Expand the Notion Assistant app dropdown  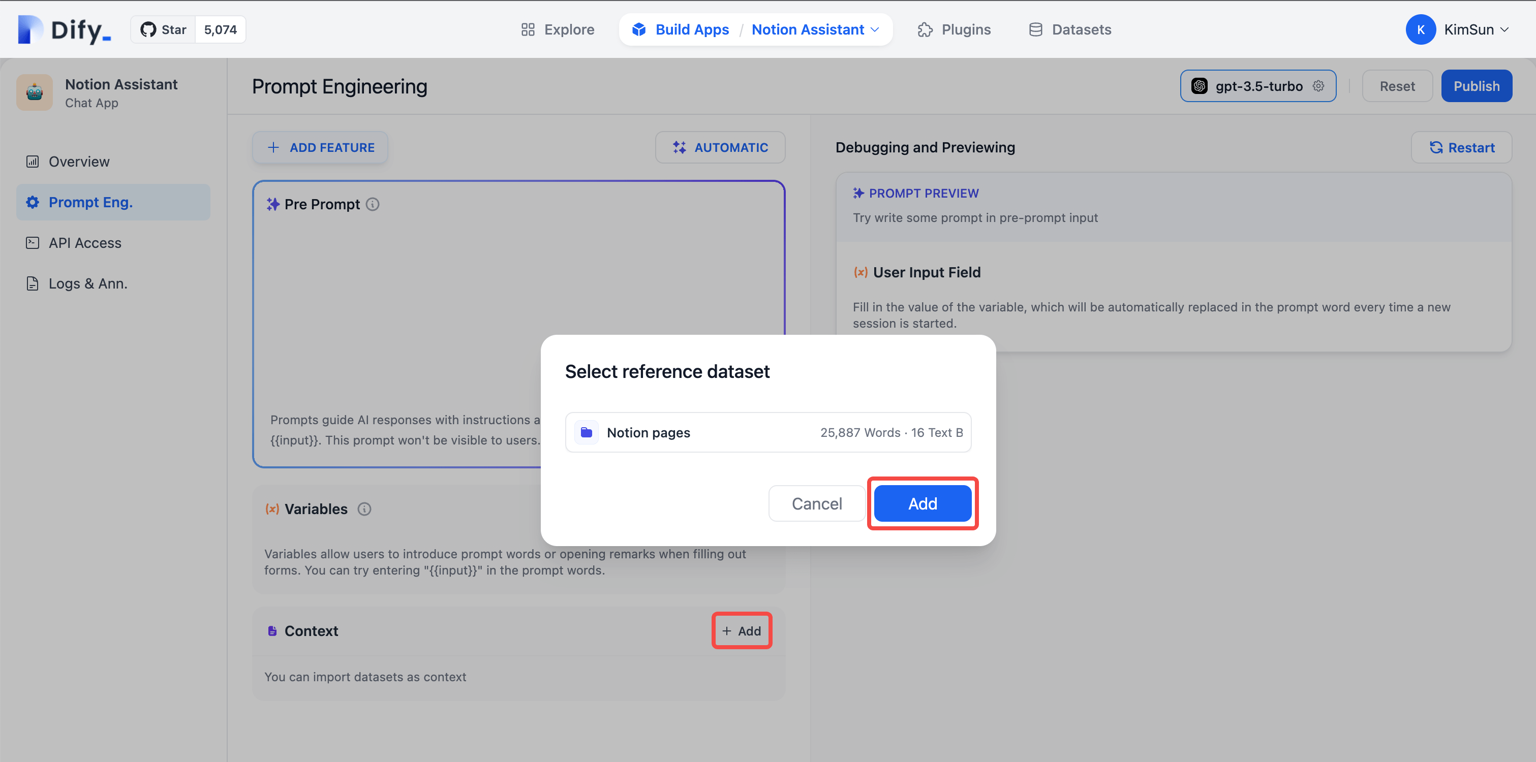(x=816, y=30)
